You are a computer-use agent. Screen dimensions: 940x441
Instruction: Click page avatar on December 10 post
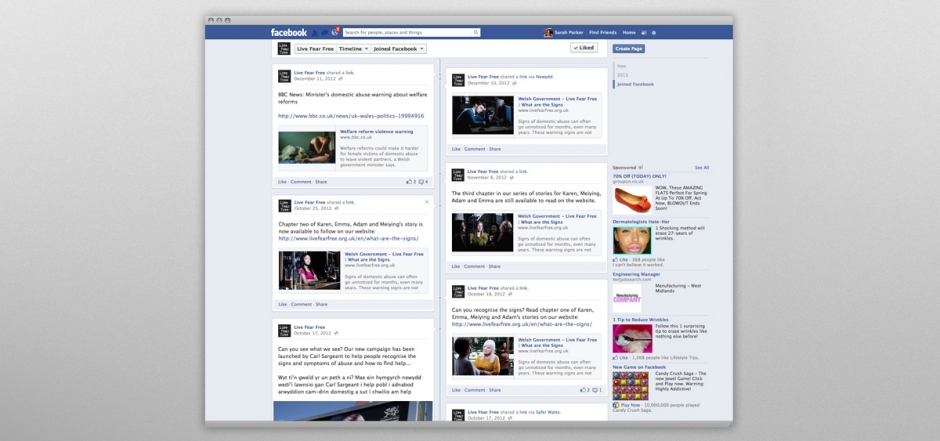(458, 80)
